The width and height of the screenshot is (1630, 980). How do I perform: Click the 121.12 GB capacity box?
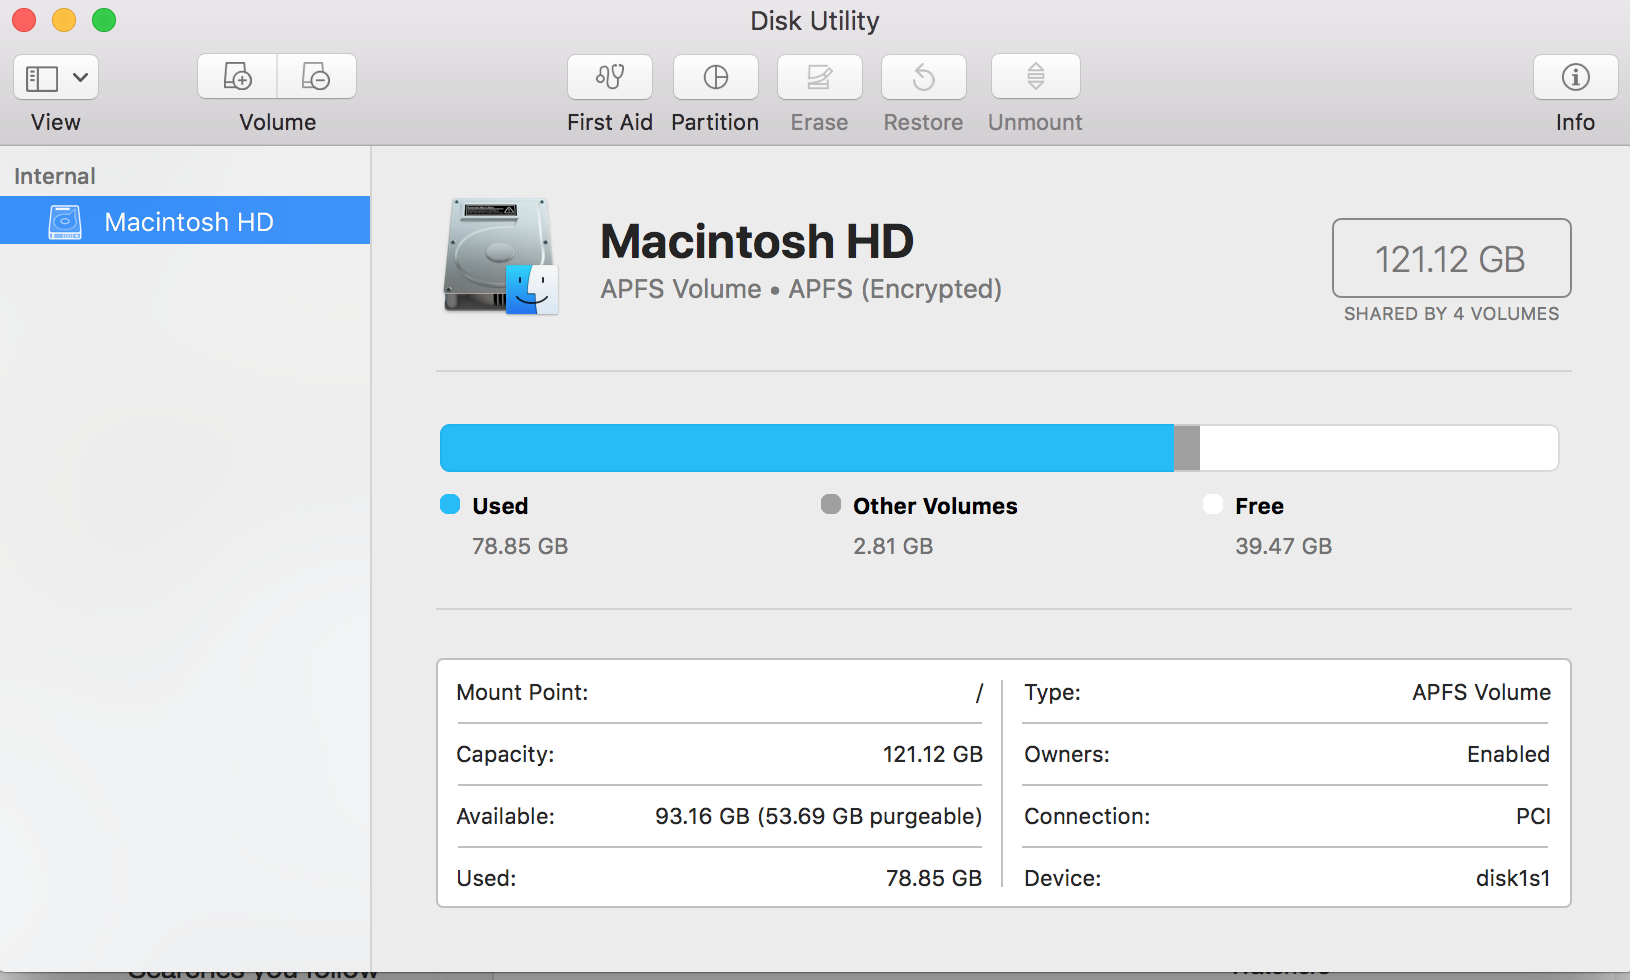1451,258
